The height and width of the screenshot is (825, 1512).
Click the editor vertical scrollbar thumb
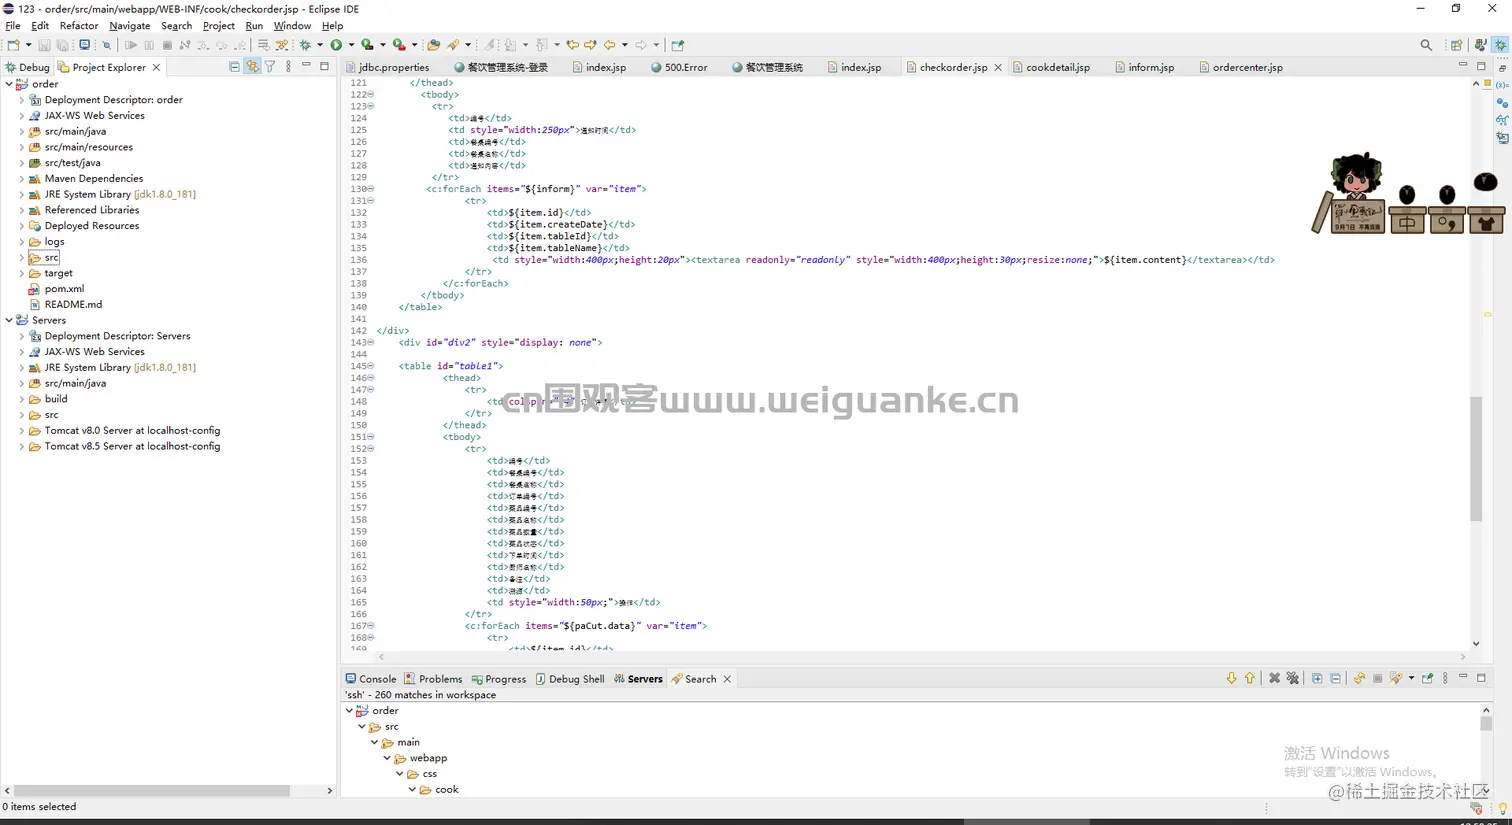point(1476,459)
